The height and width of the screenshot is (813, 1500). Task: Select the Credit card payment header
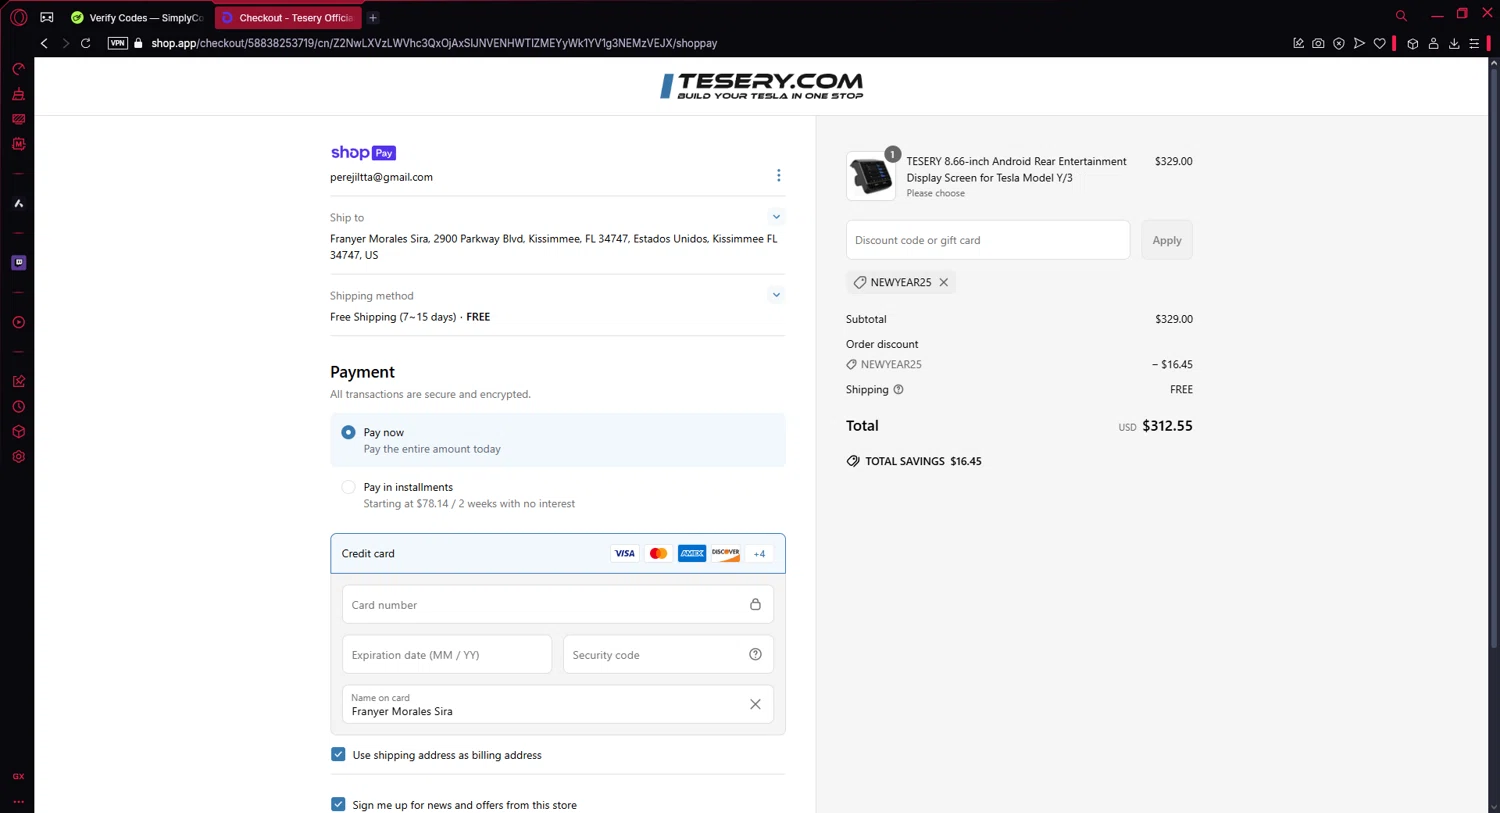click(558, 553)
